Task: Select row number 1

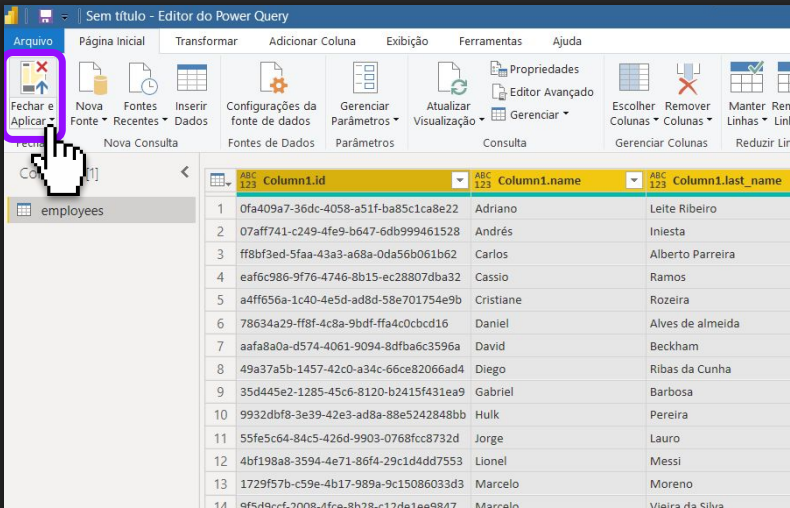Action: [x=220, y=208]
